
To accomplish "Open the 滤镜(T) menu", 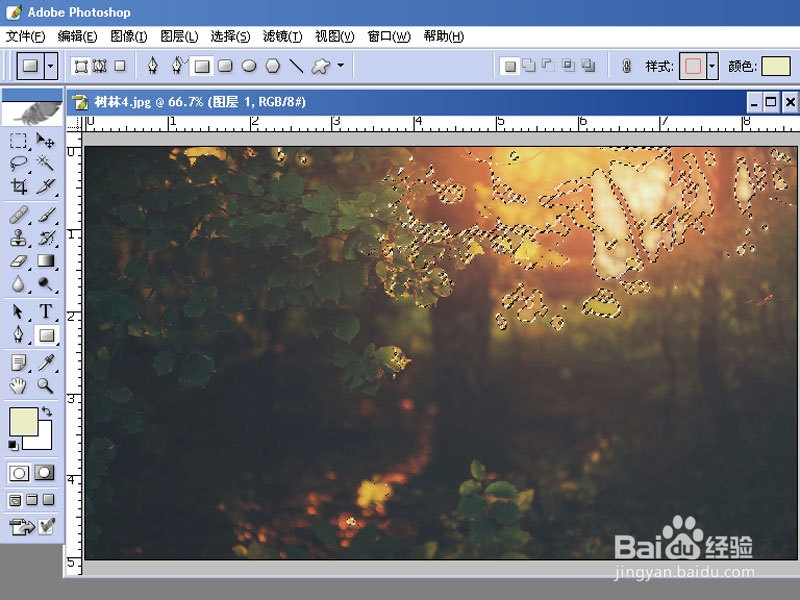I will pos(283,36).
